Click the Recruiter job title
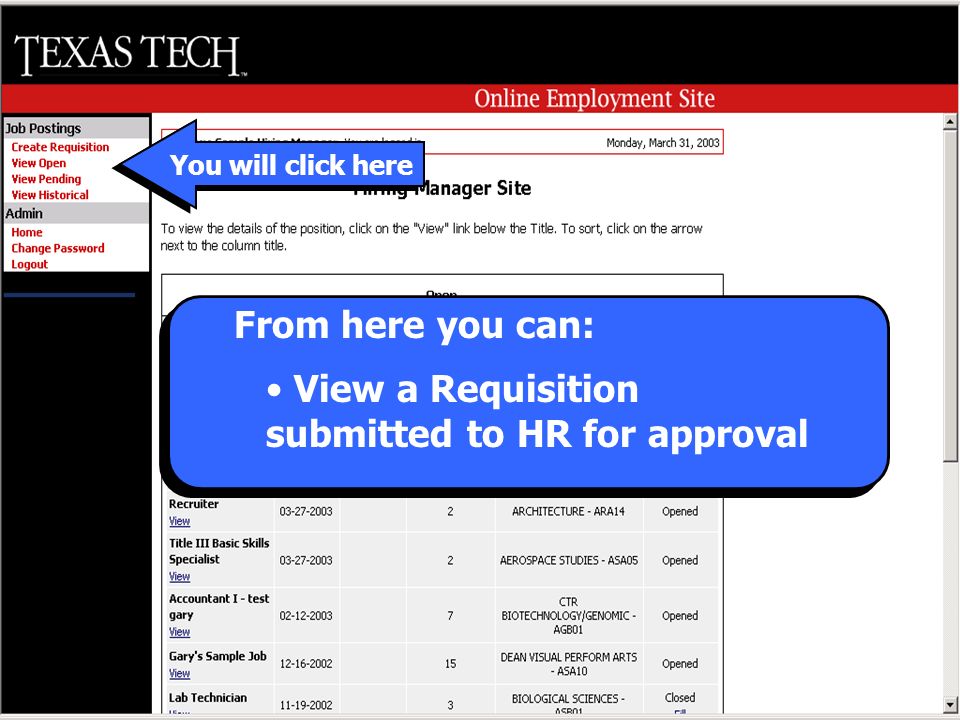The height and width of the screenshot is (720, 960). click(x=193, y=504)
